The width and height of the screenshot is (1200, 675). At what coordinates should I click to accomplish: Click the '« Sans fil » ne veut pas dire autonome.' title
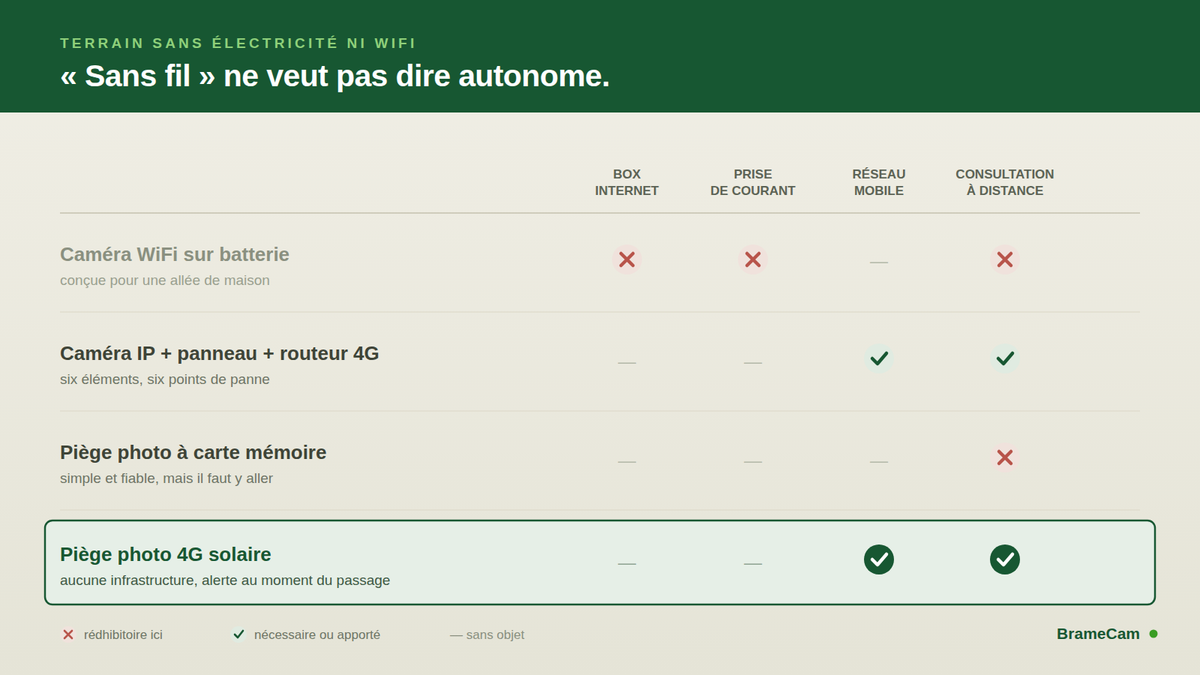point(335,76)
